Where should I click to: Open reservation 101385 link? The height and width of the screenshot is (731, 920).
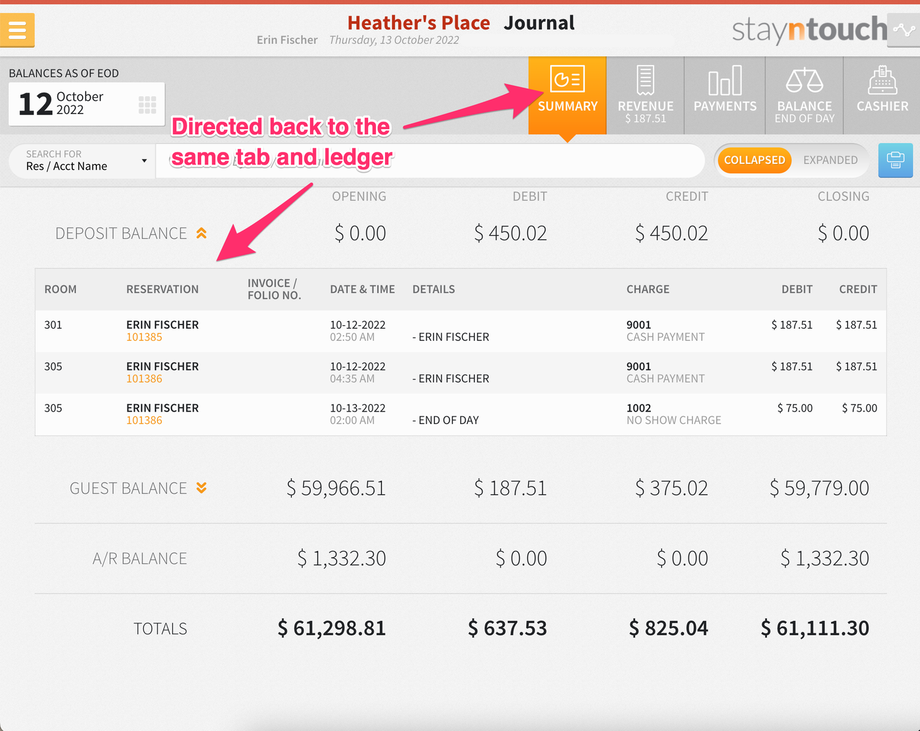(x=144, y=337)
